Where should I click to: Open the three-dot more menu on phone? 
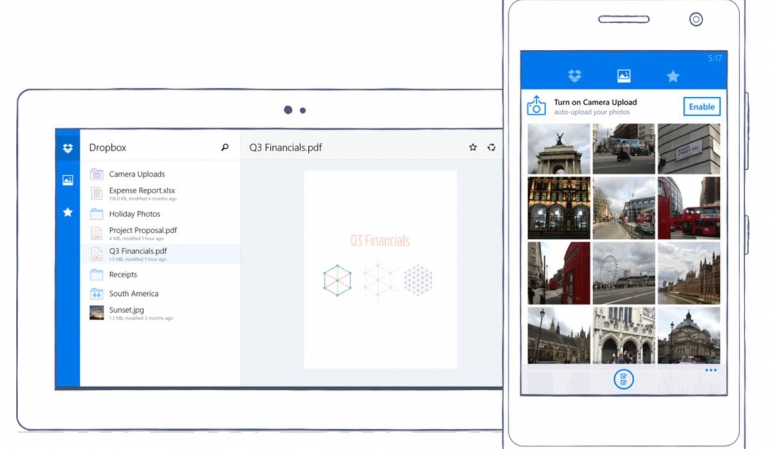[710, 371]
